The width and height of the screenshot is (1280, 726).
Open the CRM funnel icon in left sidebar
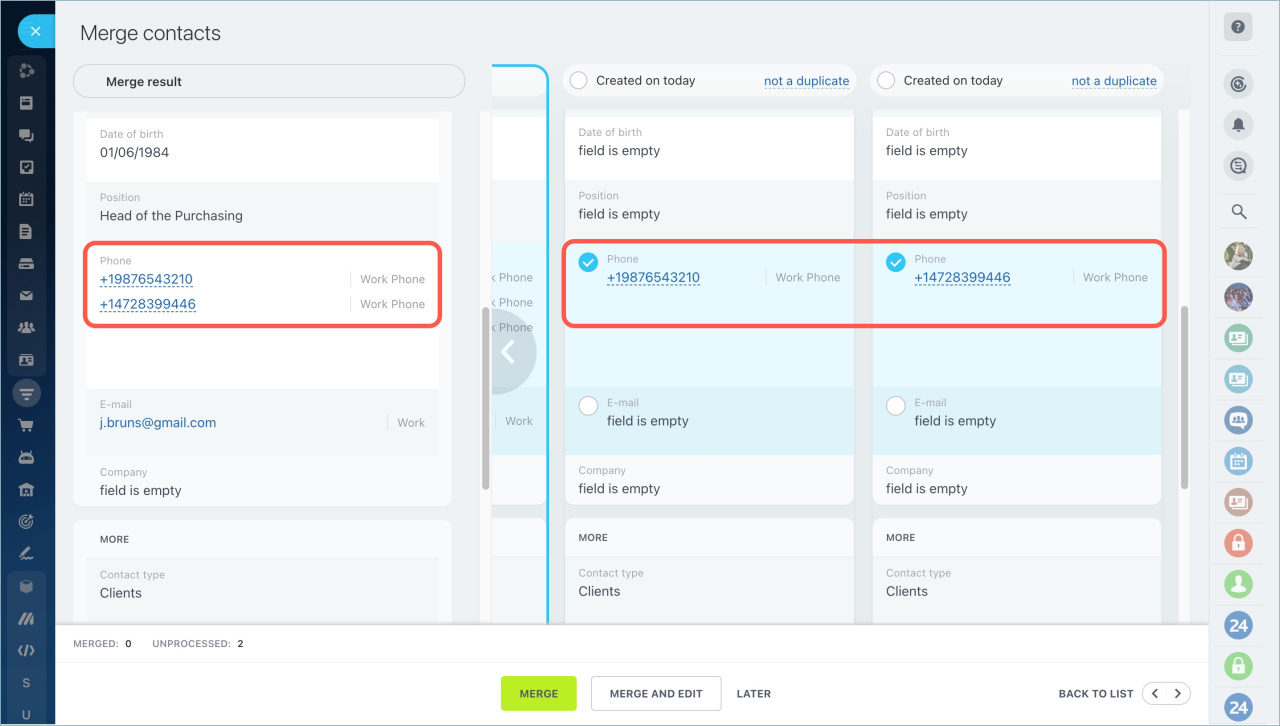(x=27, y=393)
